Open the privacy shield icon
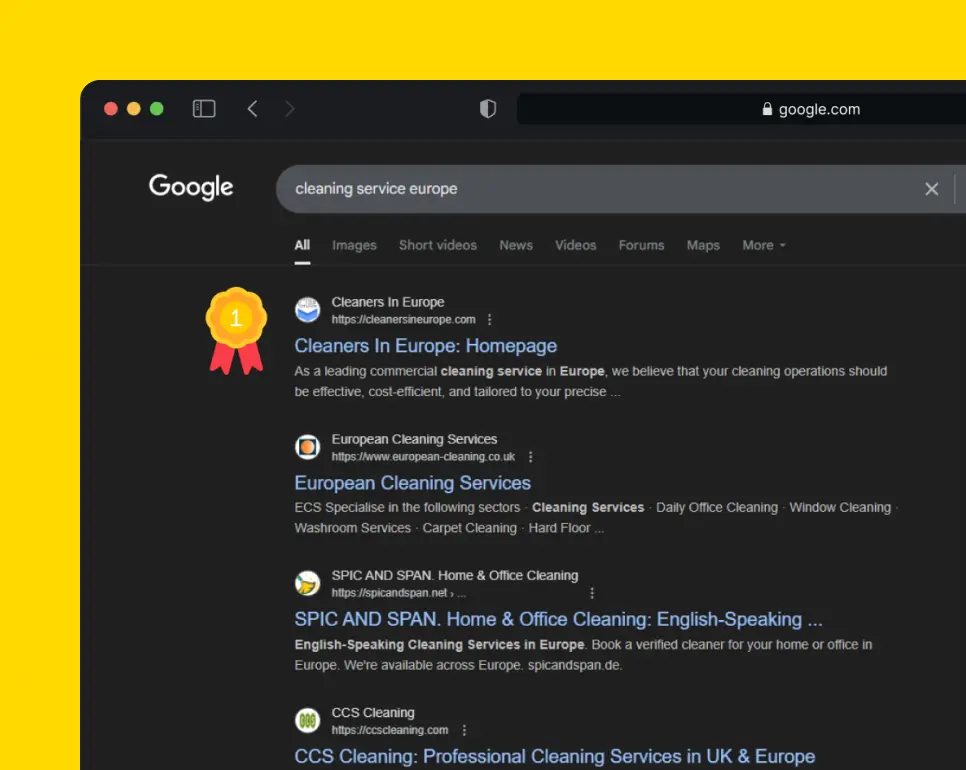The height and width of the screenshot is (770, 966). pyautogui.click(x=488, y=109)
